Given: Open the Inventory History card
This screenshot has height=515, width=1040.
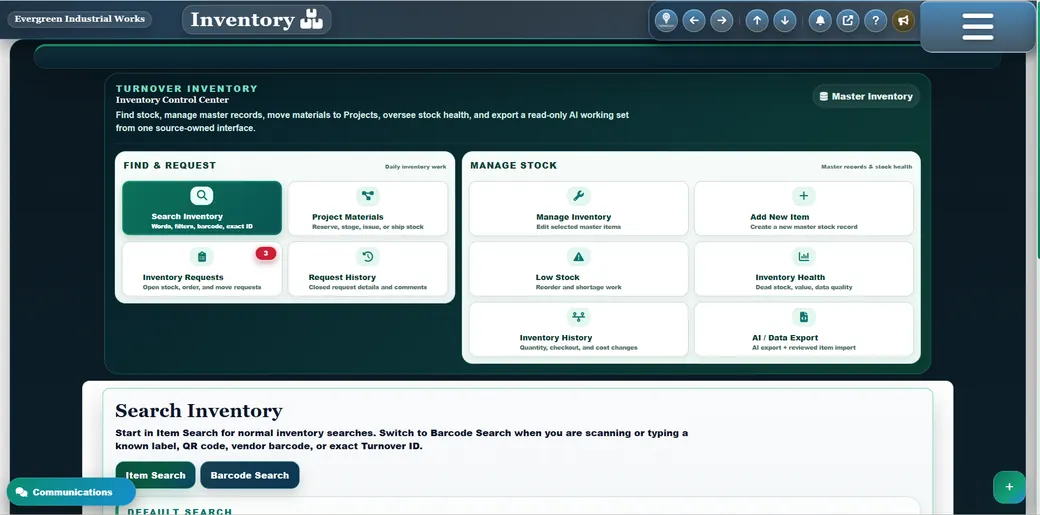Looking at the screenshot, I should pos(578,329).
